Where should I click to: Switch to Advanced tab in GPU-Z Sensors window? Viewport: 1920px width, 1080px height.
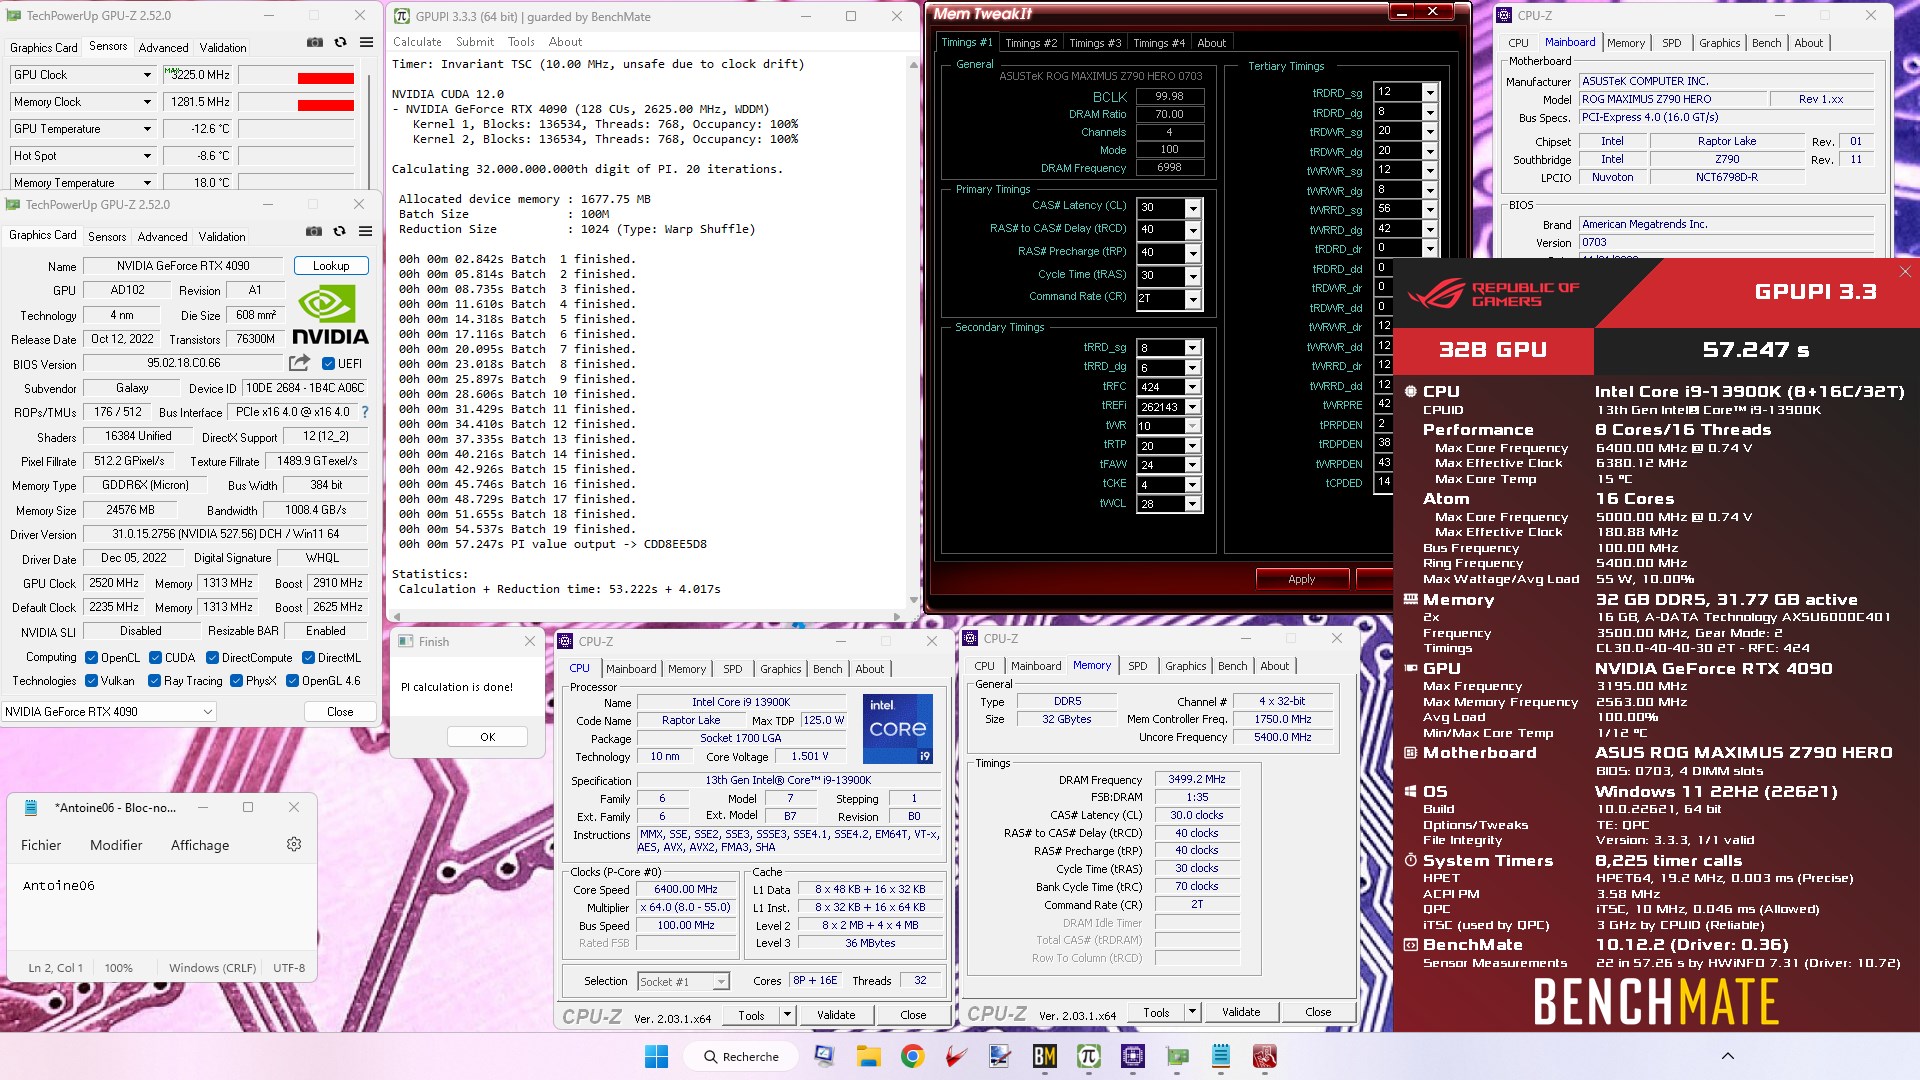164,48
